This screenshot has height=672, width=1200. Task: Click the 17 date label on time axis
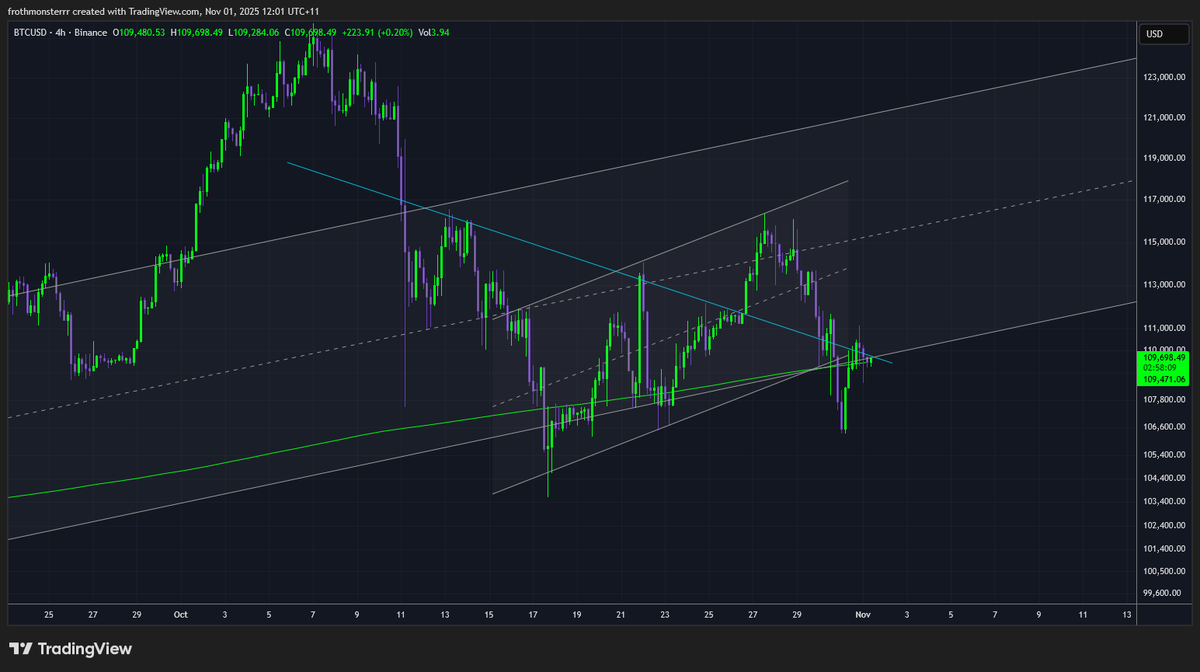tap(533, 614)
